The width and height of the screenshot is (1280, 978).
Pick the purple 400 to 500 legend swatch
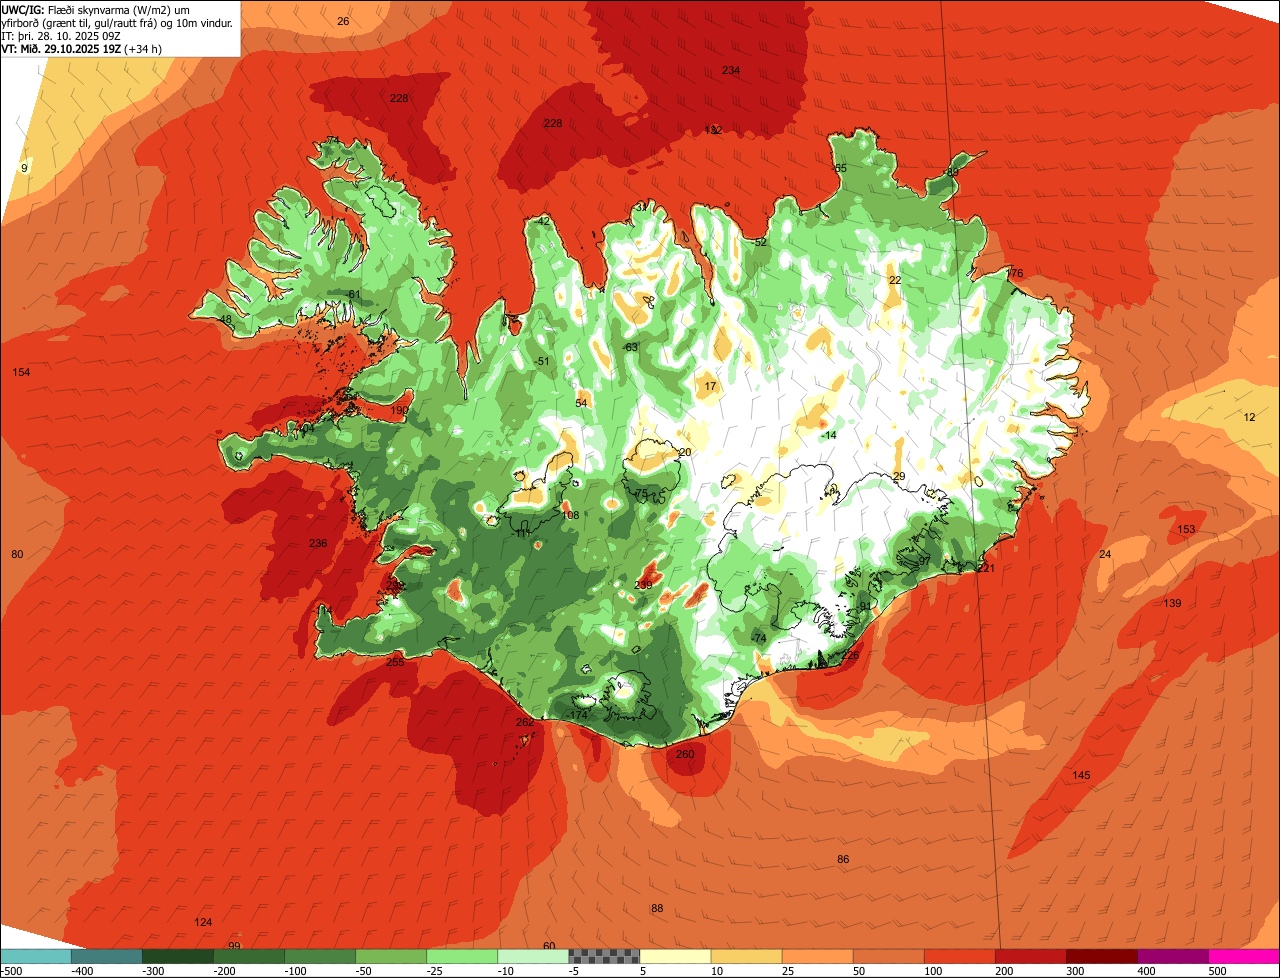point(1173,956)
